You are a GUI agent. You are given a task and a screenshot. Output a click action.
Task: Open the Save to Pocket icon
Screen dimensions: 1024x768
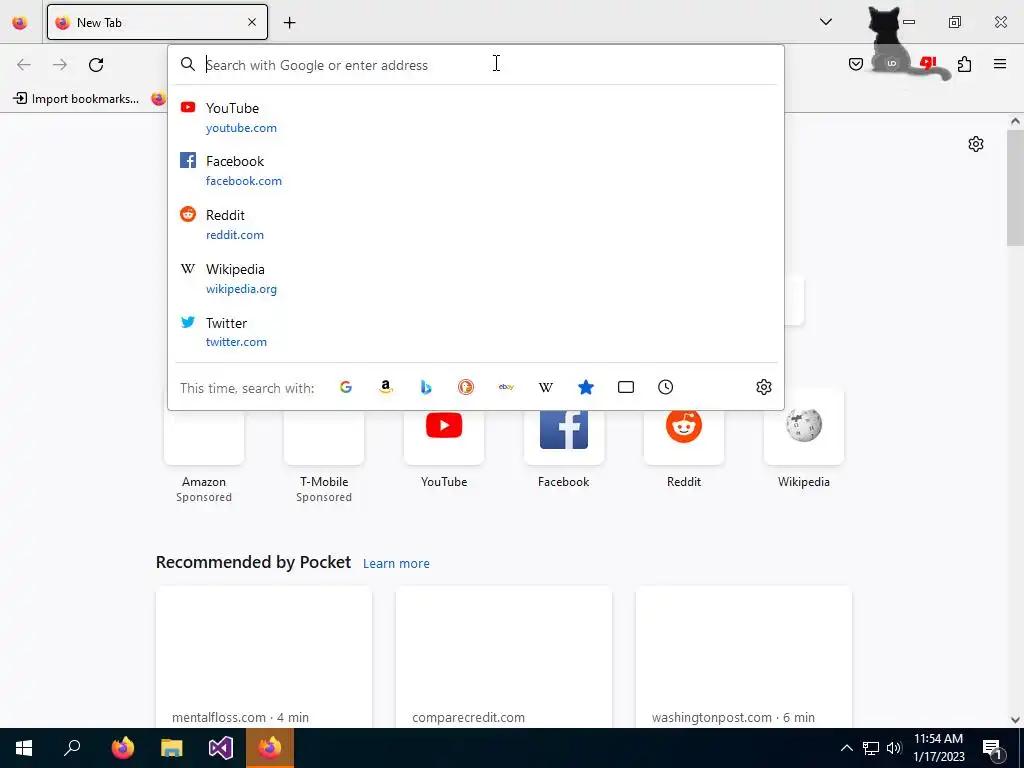pyautogui.click(x=856, y=64)
